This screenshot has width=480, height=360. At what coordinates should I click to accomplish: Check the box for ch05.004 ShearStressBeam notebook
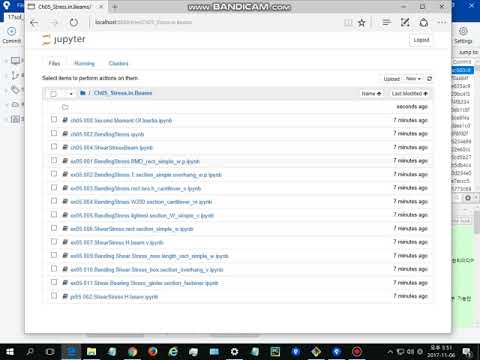[x=54, y=146]
